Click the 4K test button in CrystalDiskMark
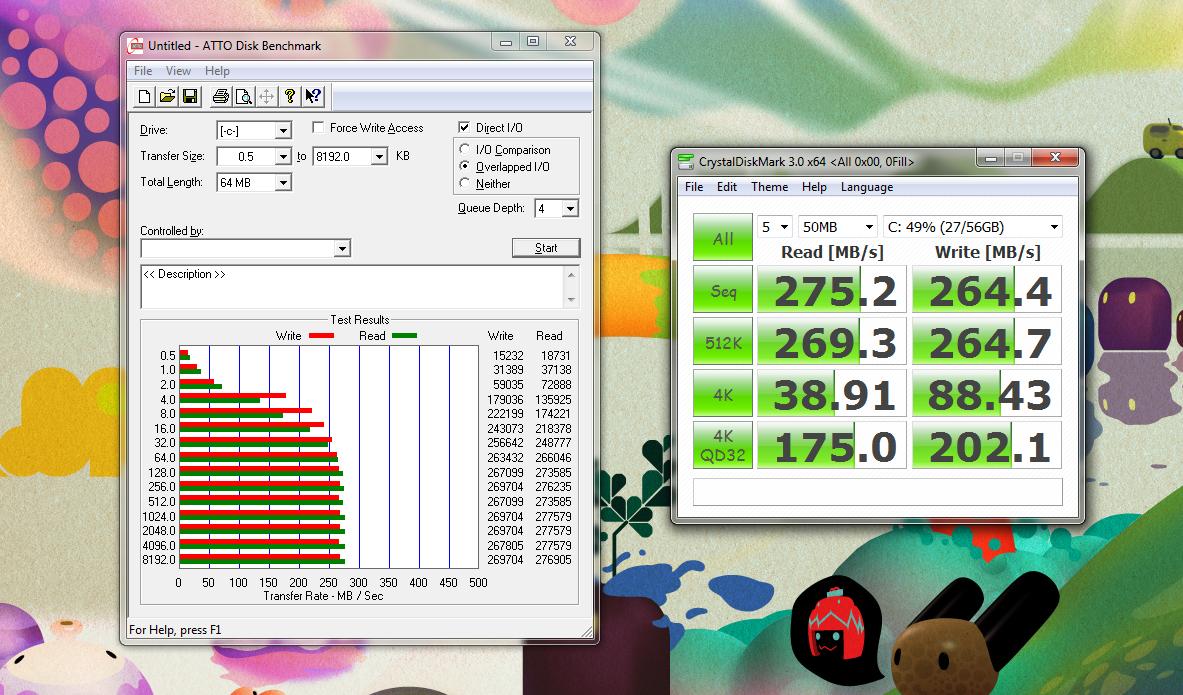The width and height of the screenshot is (1183, 695). [x=723, y=394]
